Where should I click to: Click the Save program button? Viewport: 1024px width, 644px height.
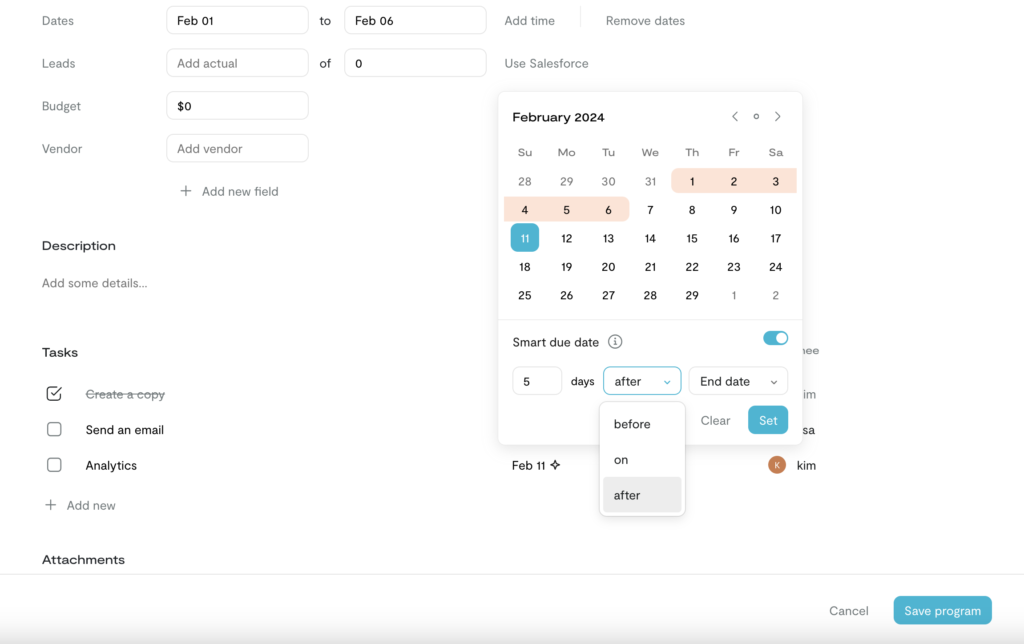942,611
